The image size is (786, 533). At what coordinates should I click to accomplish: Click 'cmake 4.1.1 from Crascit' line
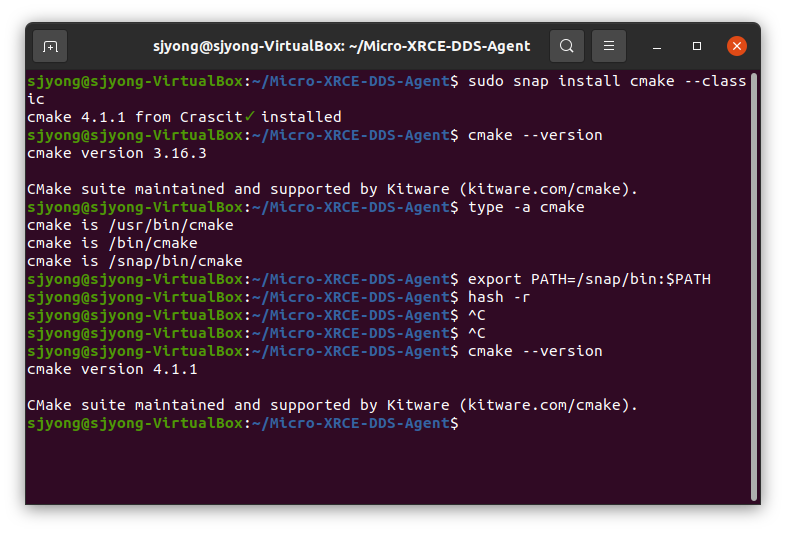pyautogui.click(x=184, y=117)
